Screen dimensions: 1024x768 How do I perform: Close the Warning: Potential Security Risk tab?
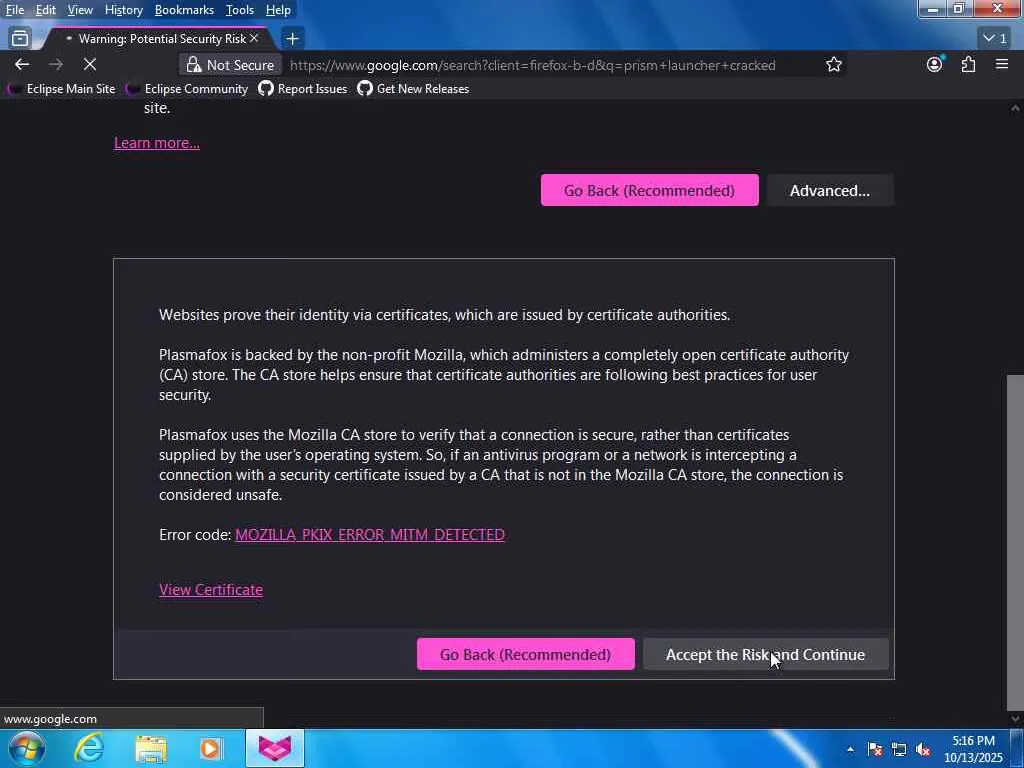pyautogui.click(x=254, y=39)
